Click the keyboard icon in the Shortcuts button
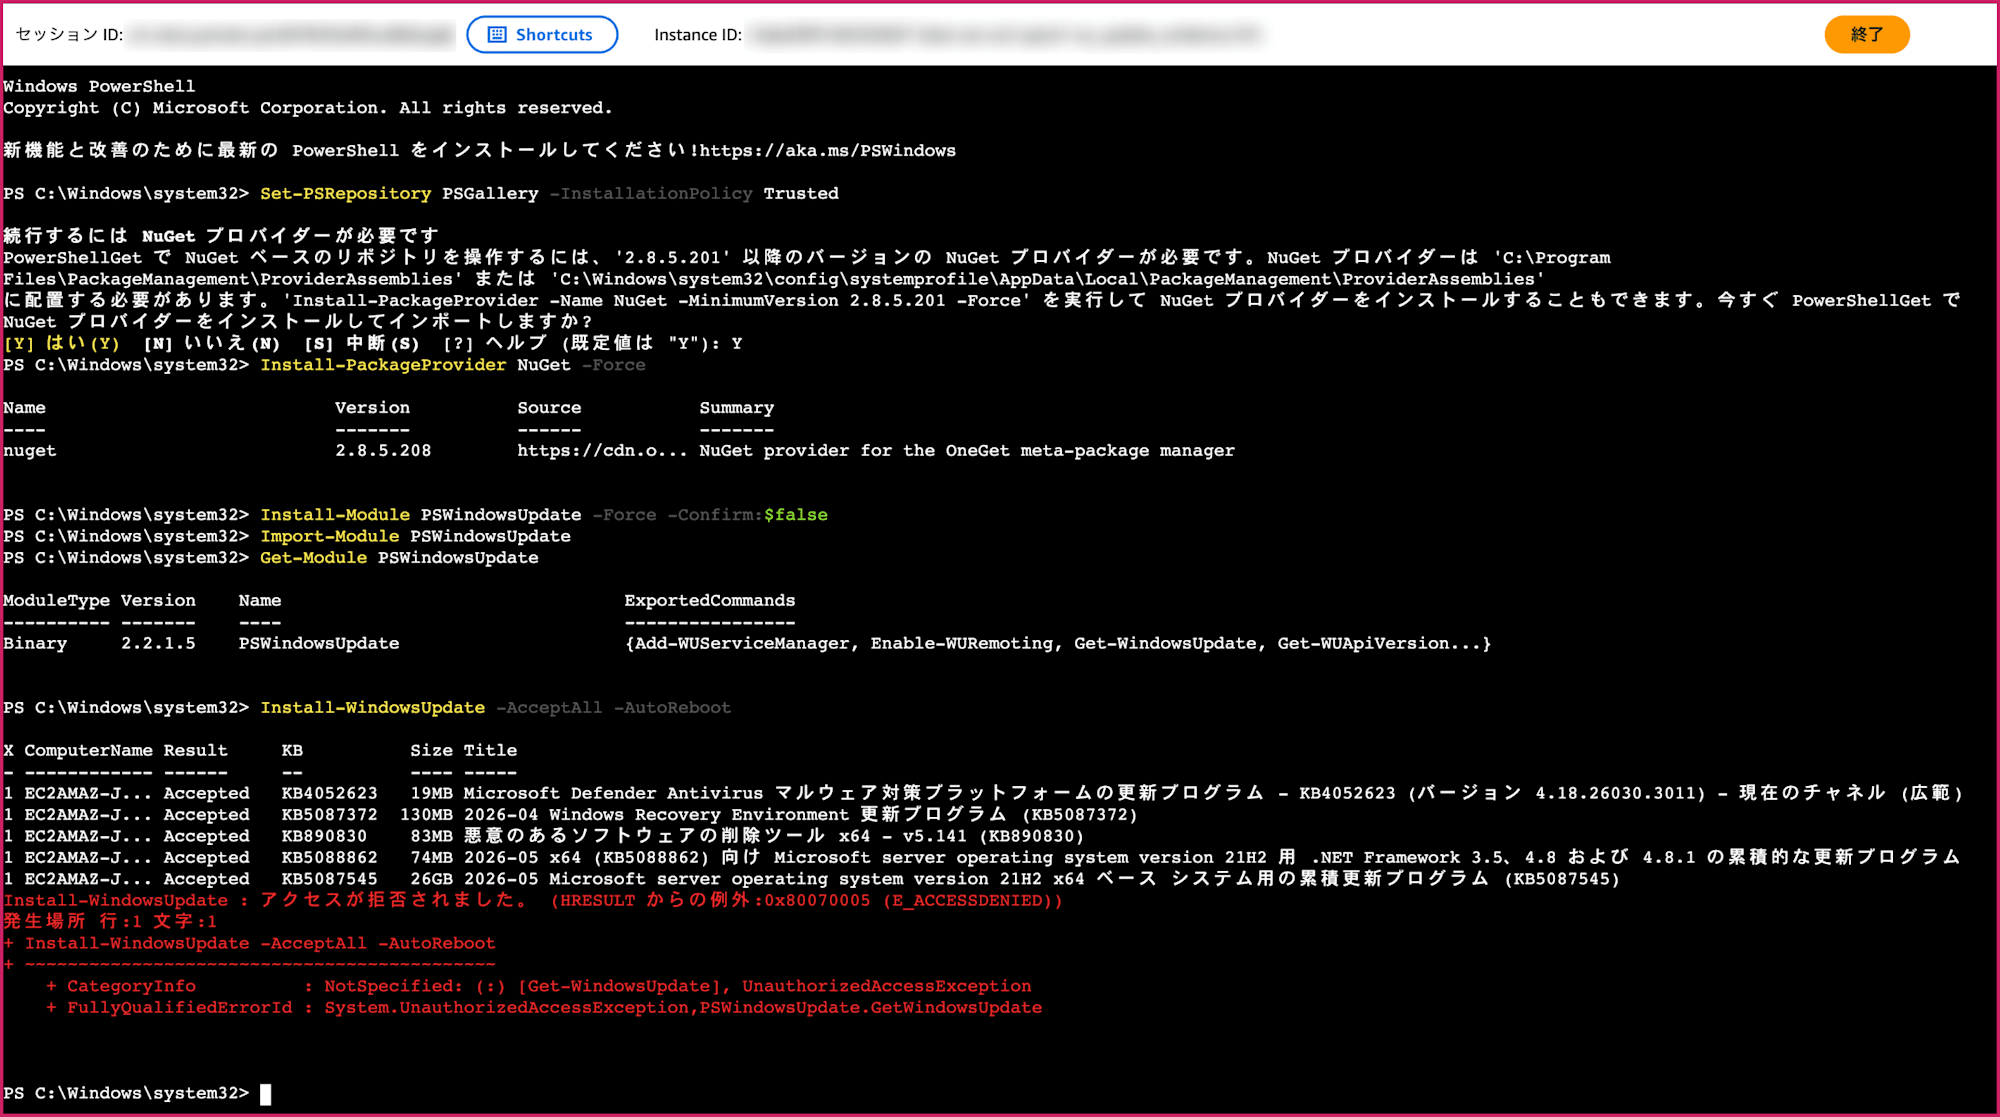Image resolution: width=2000 pixels, height=1117 pixels. tap(497, 34)
